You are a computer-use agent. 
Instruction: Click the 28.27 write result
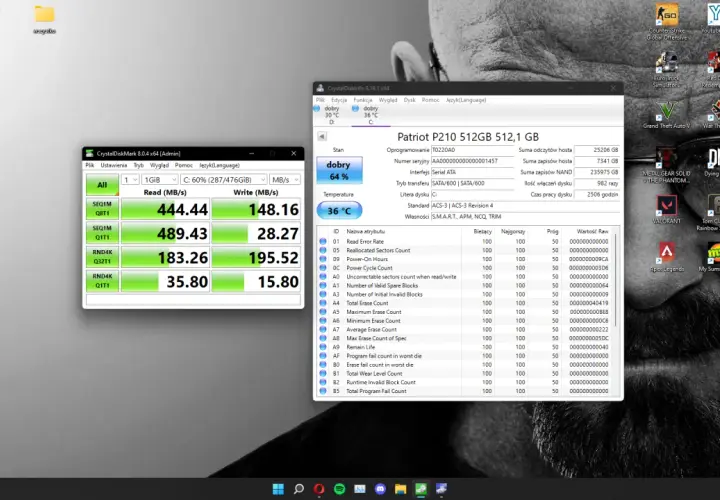[x=256, y=233]
